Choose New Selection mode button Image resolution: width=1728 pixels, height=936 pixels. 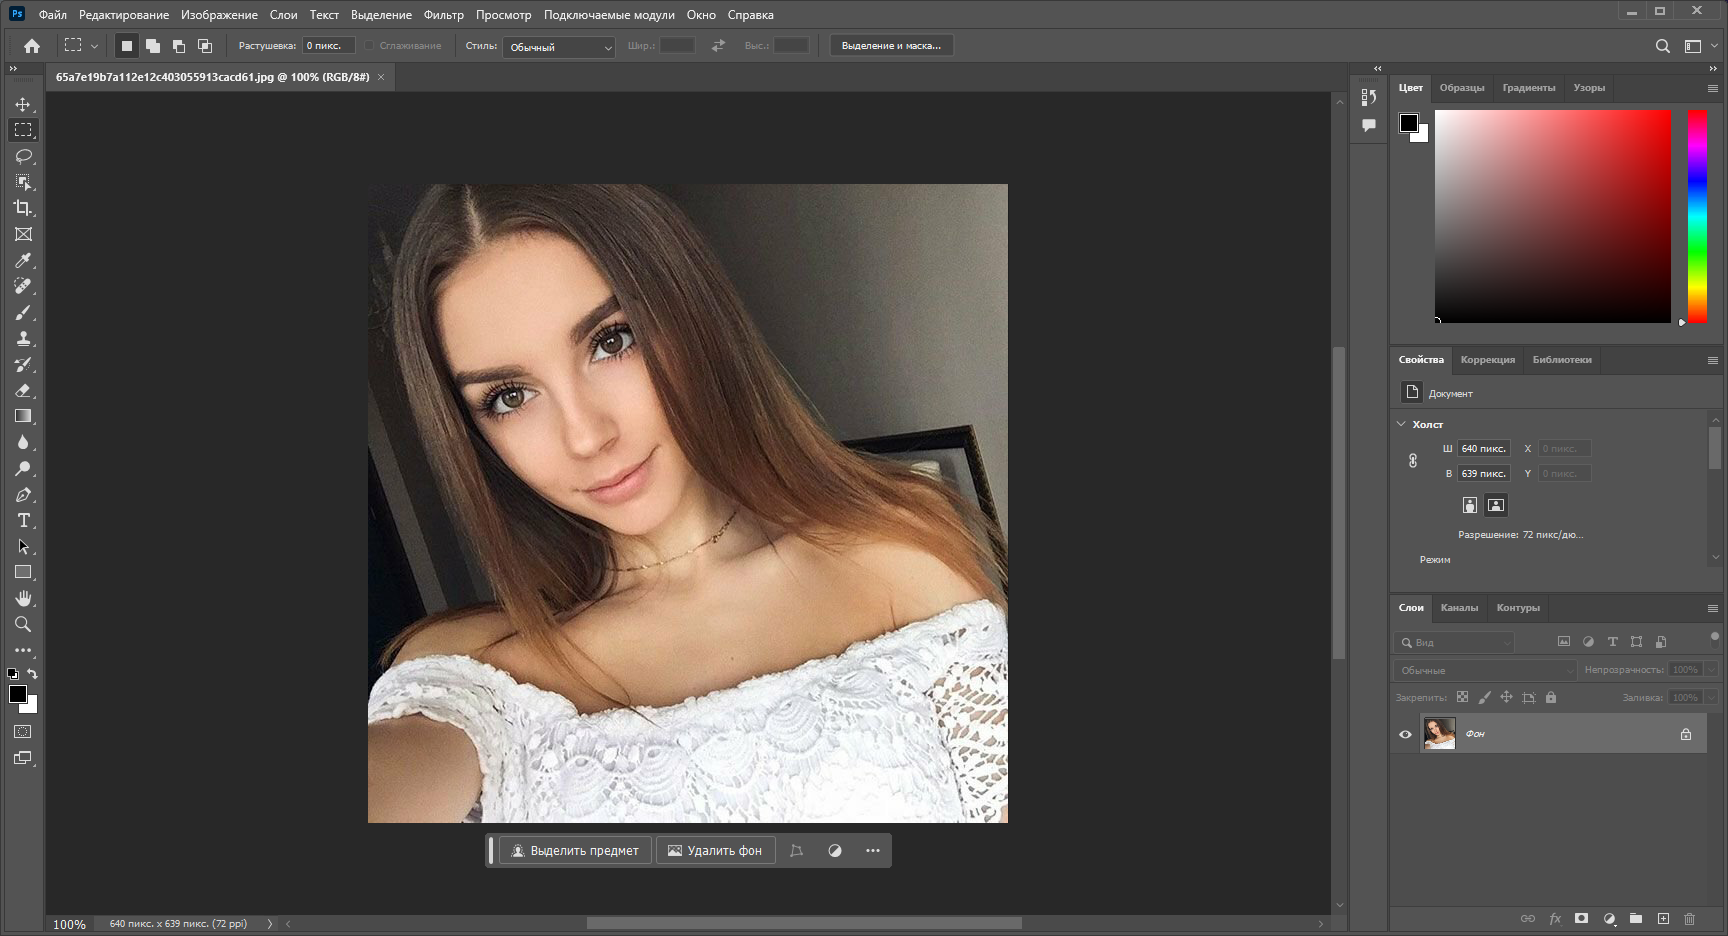click(126, 46)
